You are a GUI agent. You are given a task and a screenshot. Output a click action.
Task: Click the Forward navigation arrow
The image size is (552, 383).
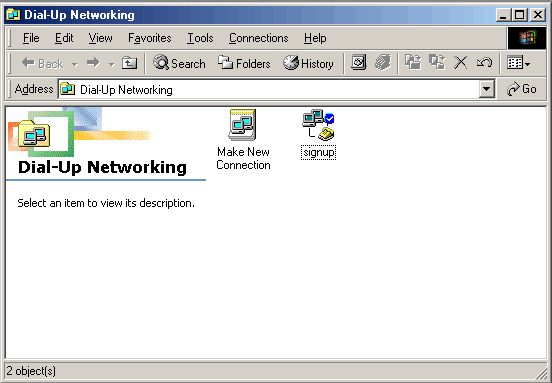tap(93, 63)
